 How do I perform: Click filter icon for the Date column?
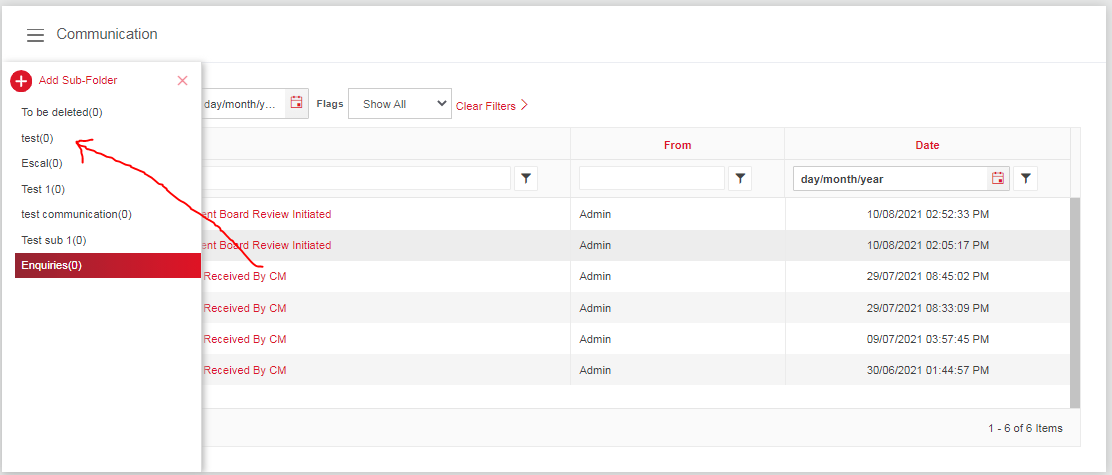[1025, 179]
